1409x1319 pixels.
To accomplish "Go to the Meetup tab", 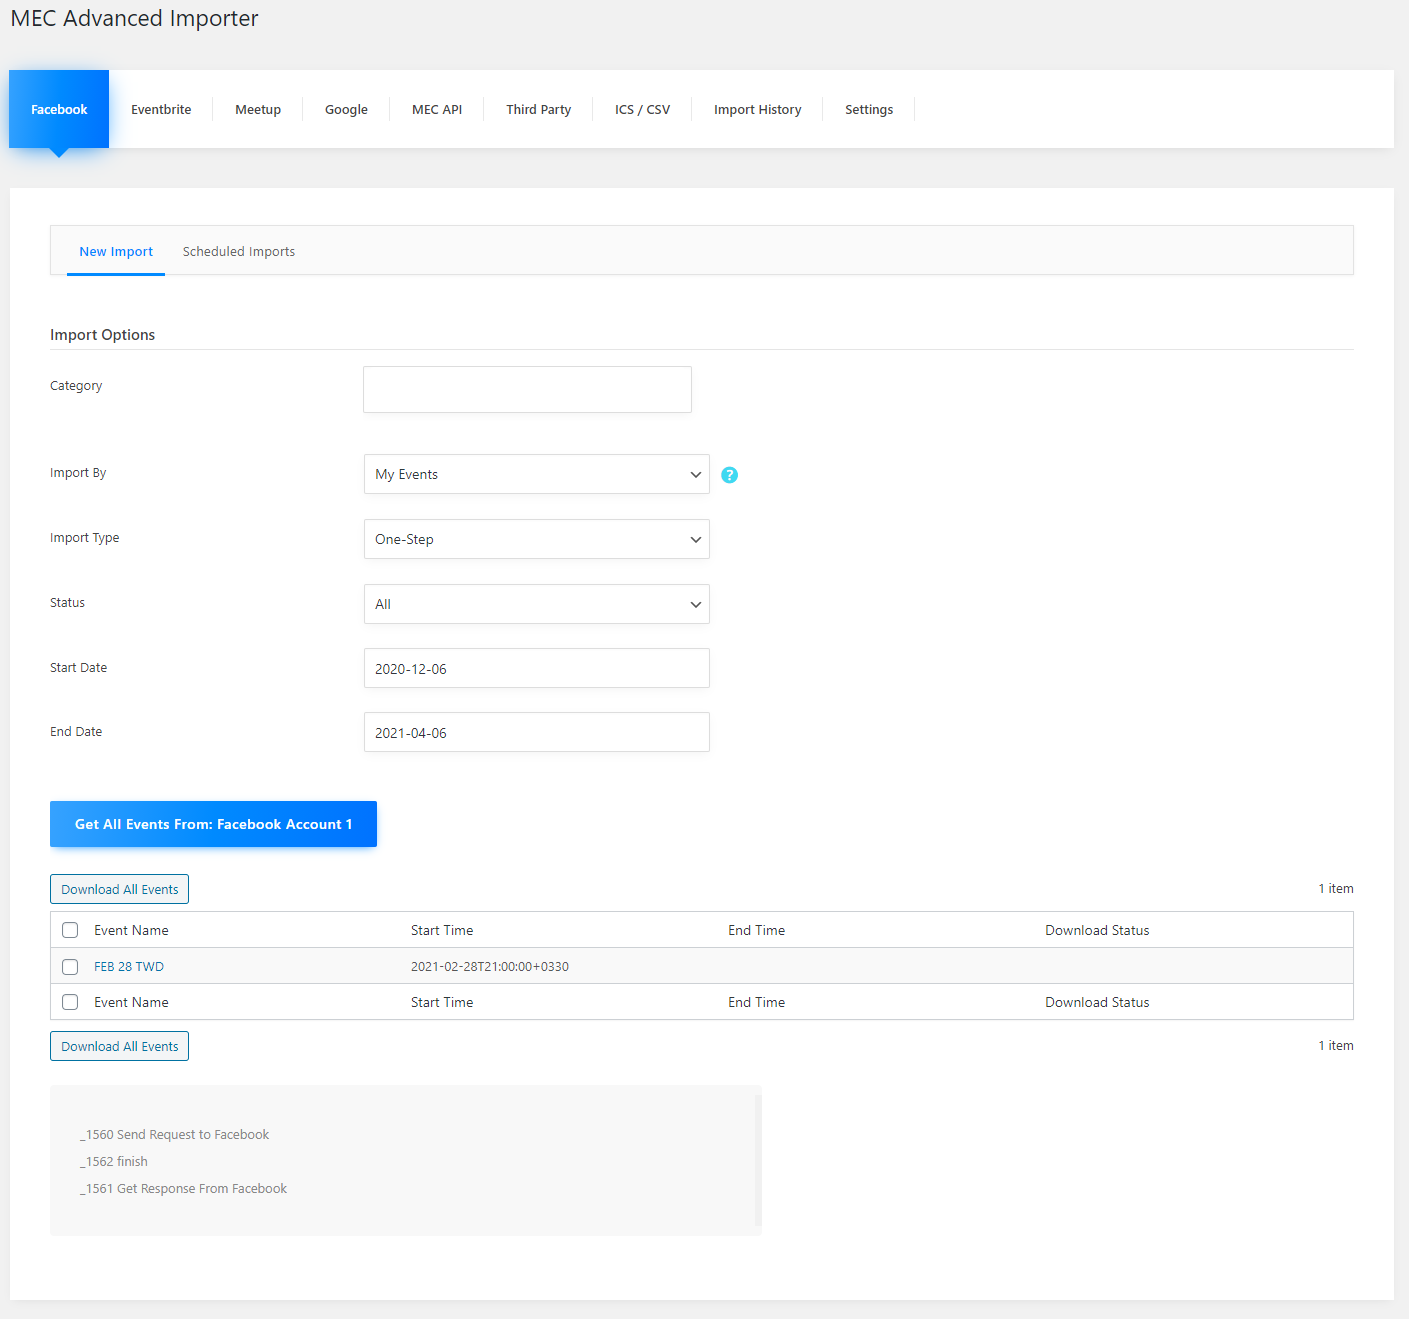I will pyautogui.click(x=258, y=110).
